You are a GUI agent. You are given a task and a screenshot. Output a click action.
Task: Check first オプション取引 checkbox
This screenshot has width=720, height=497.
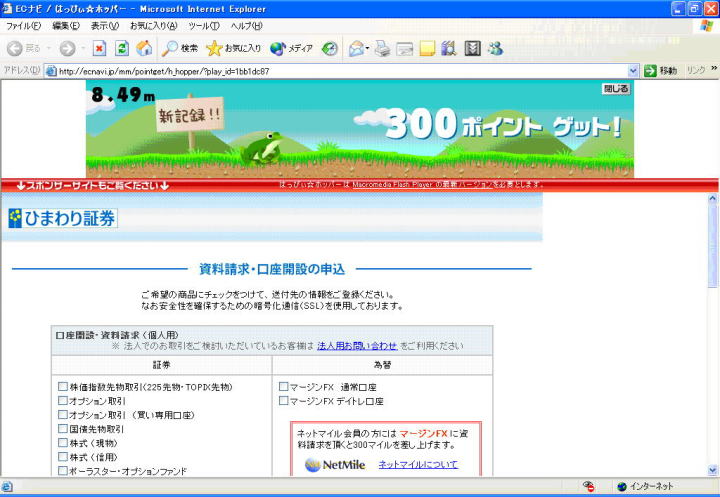pyautogui.click(x=63, y=401)
